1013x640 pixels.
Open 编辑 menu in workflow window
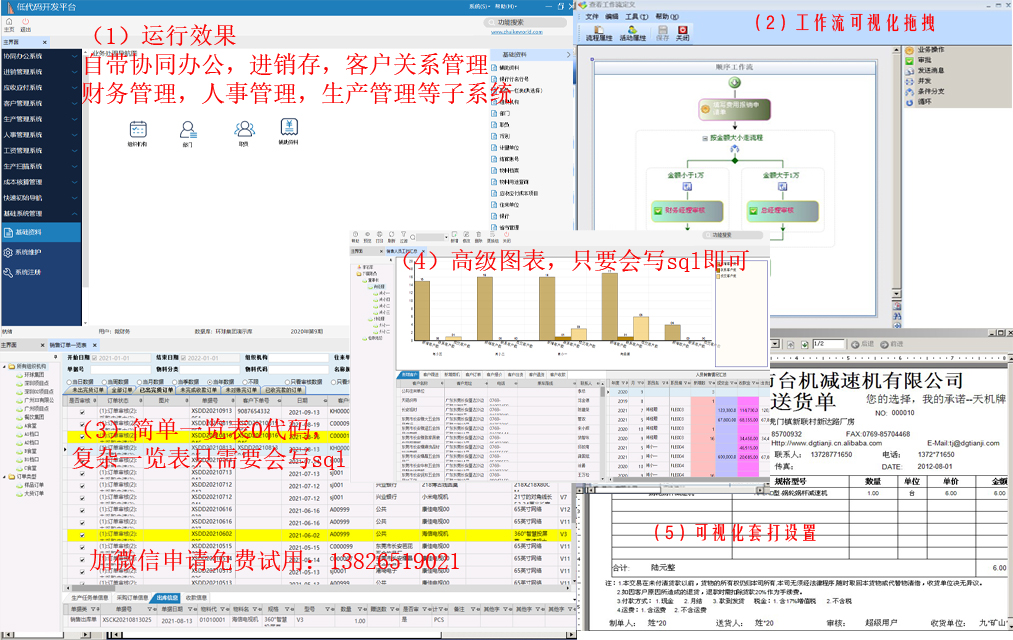612,16
